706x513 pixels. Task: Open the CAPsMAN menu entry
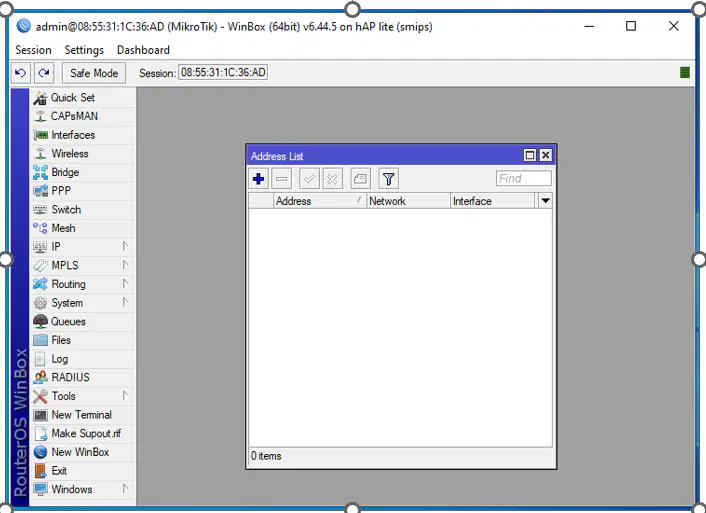83,116
